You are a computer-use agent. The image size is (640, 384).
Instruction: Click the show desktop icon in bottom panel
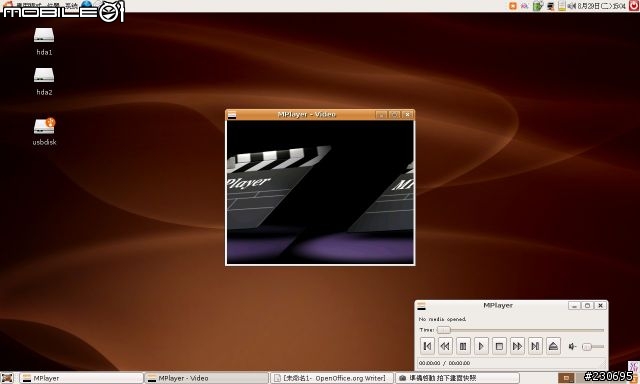pyautogui.click(x=7, y=378)
